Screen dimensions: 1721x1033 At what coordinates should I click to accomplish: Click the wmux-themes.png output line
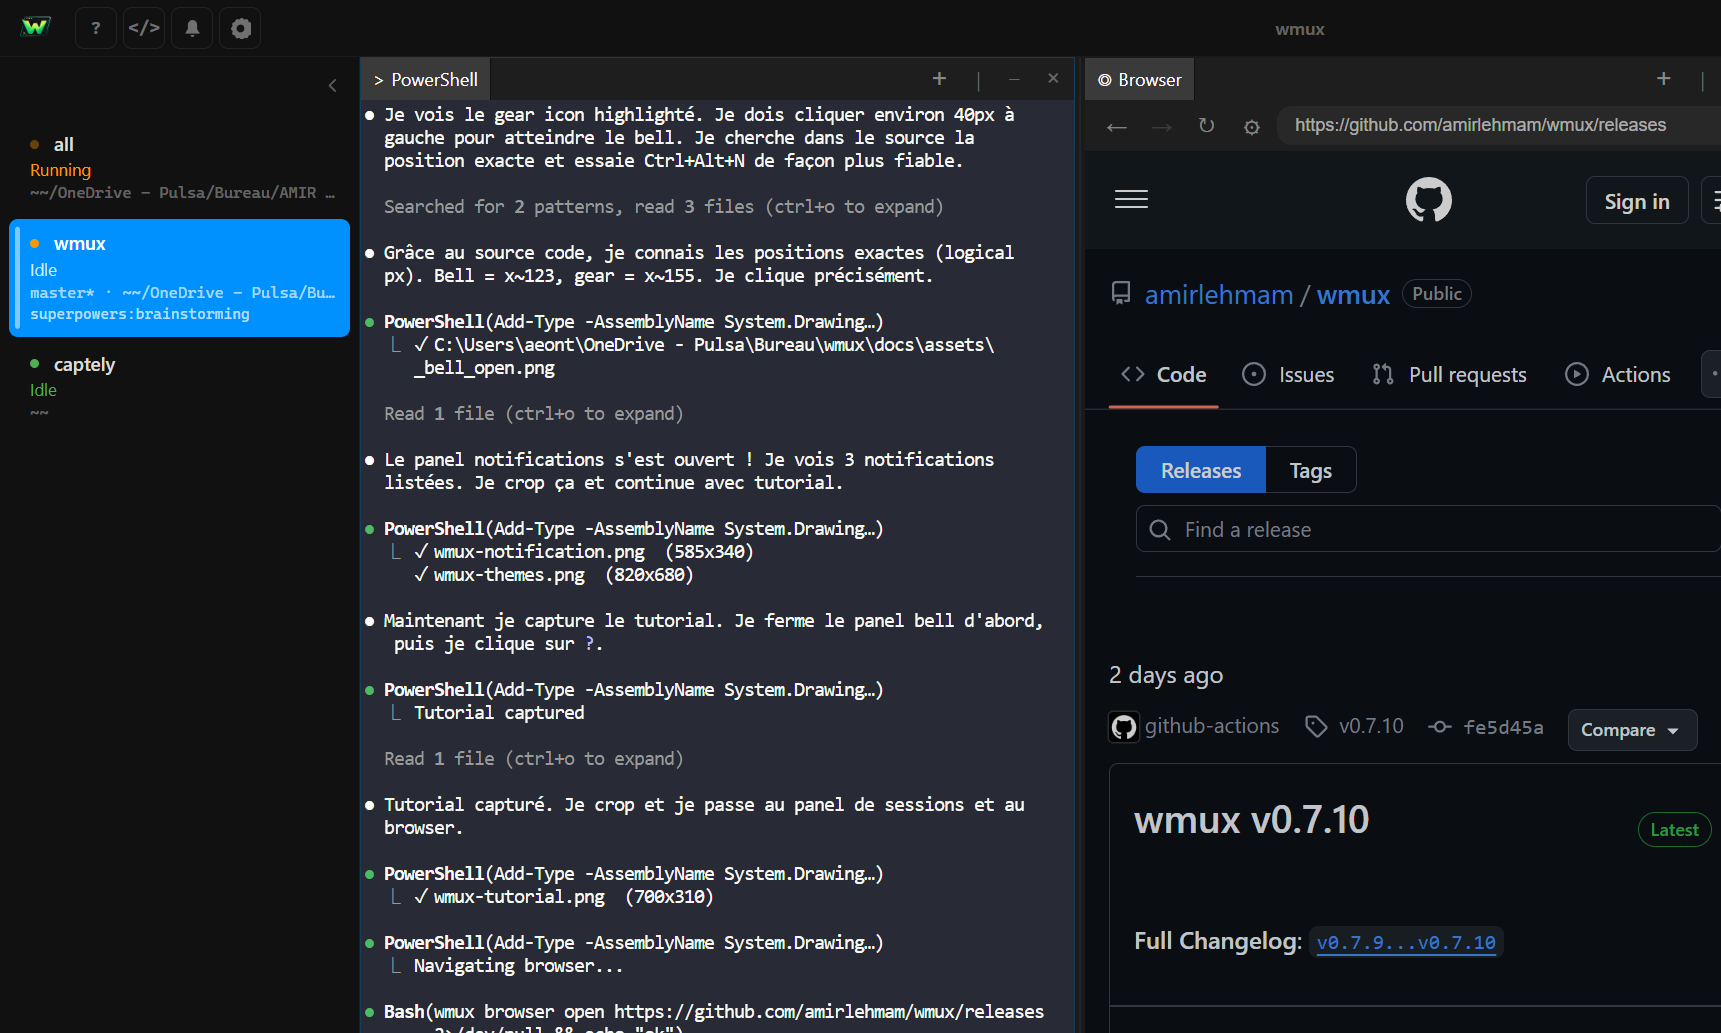[x=553, y=575]
